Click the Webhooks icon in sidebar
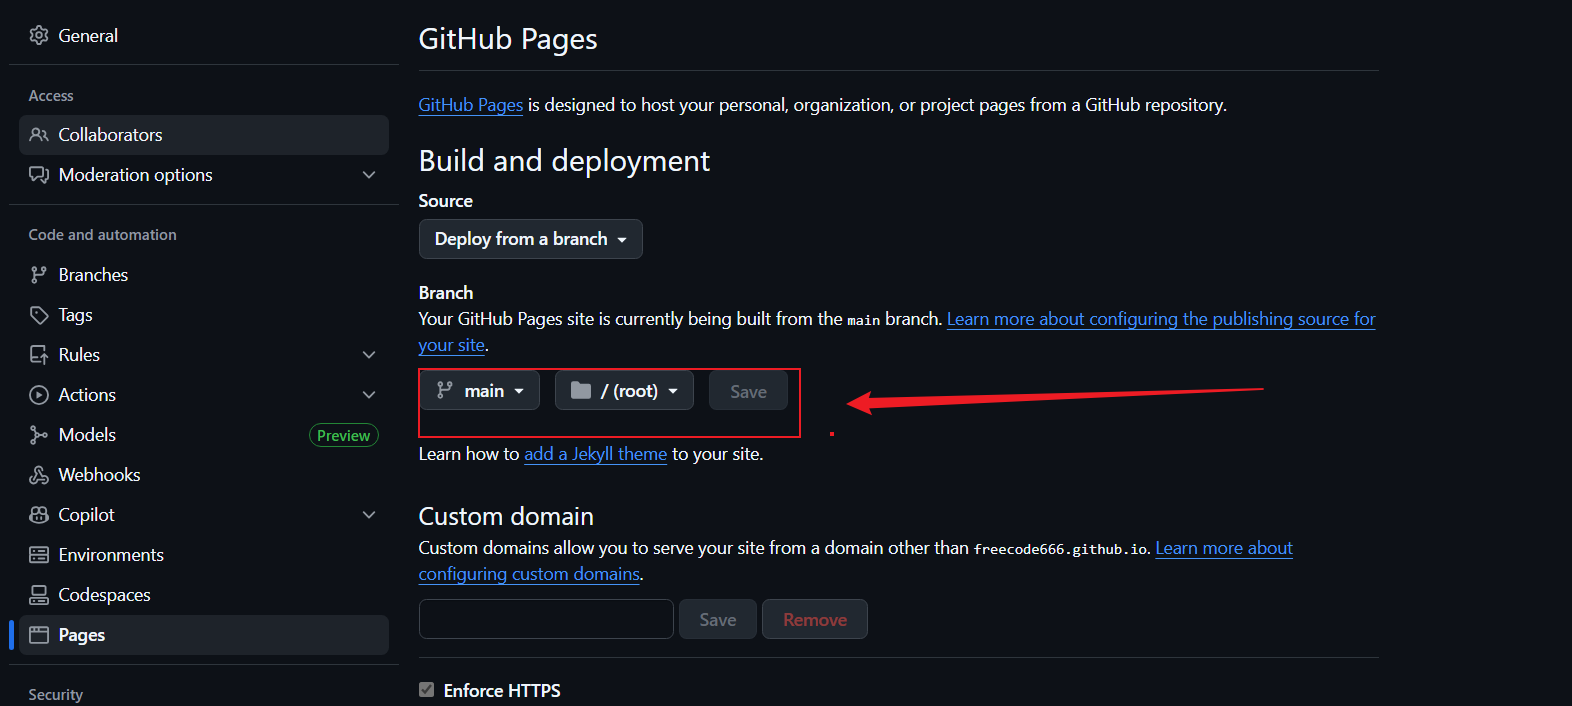Viewport: 1572px width, 706px height. click(x=39, y=475)
